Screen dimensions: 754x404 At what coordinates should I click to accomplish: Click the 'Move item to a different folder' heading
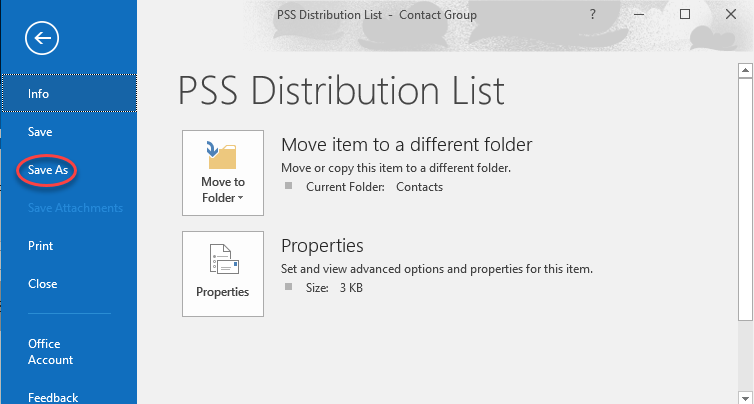point(406,144)
